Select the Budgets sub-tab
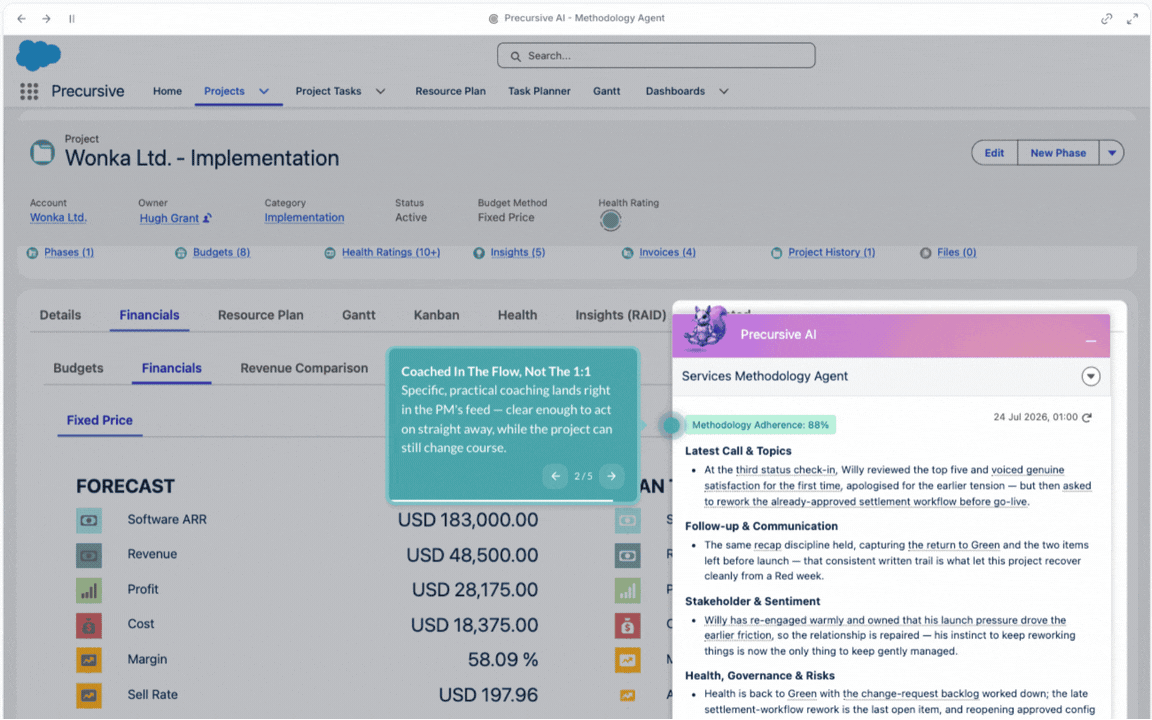This screenshot has height=720, width=1152. (78, 368)
